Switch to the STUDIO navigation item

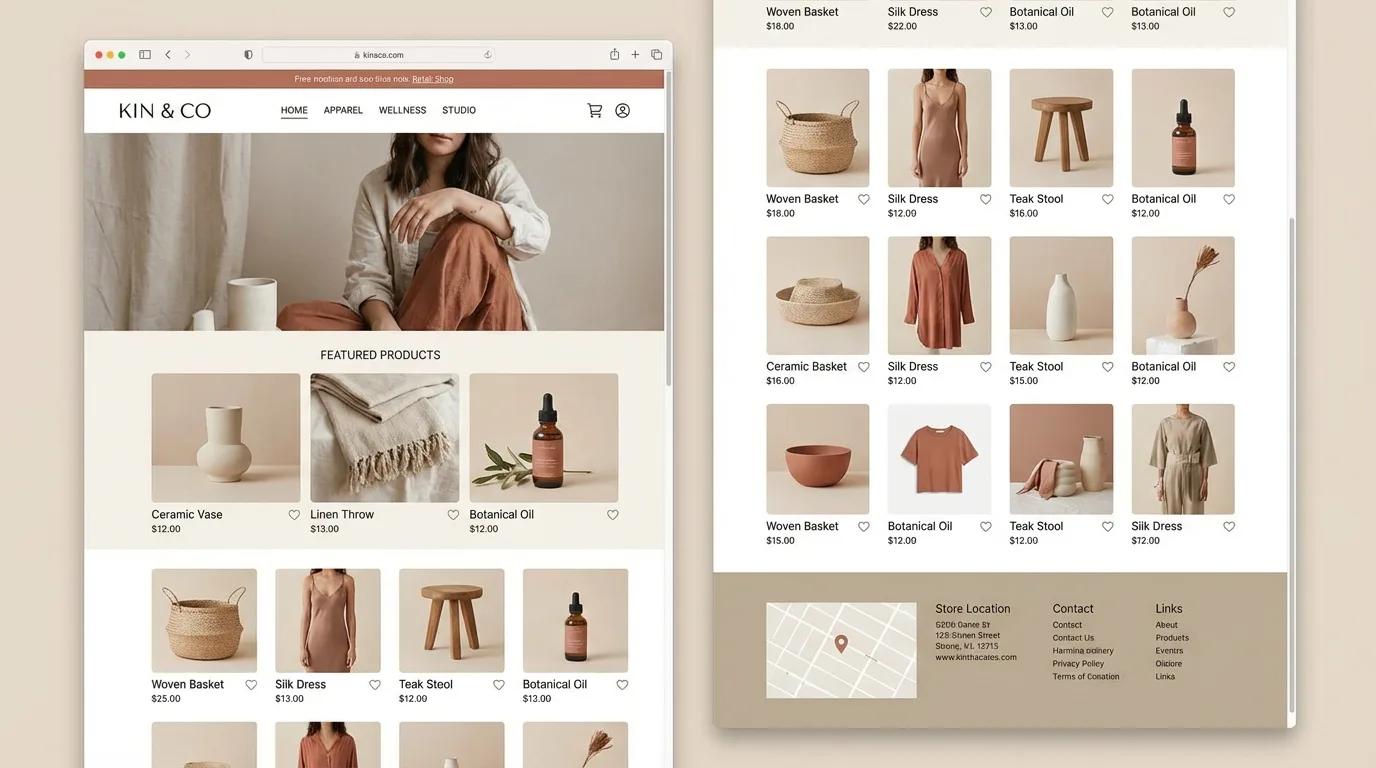point(458,110)
